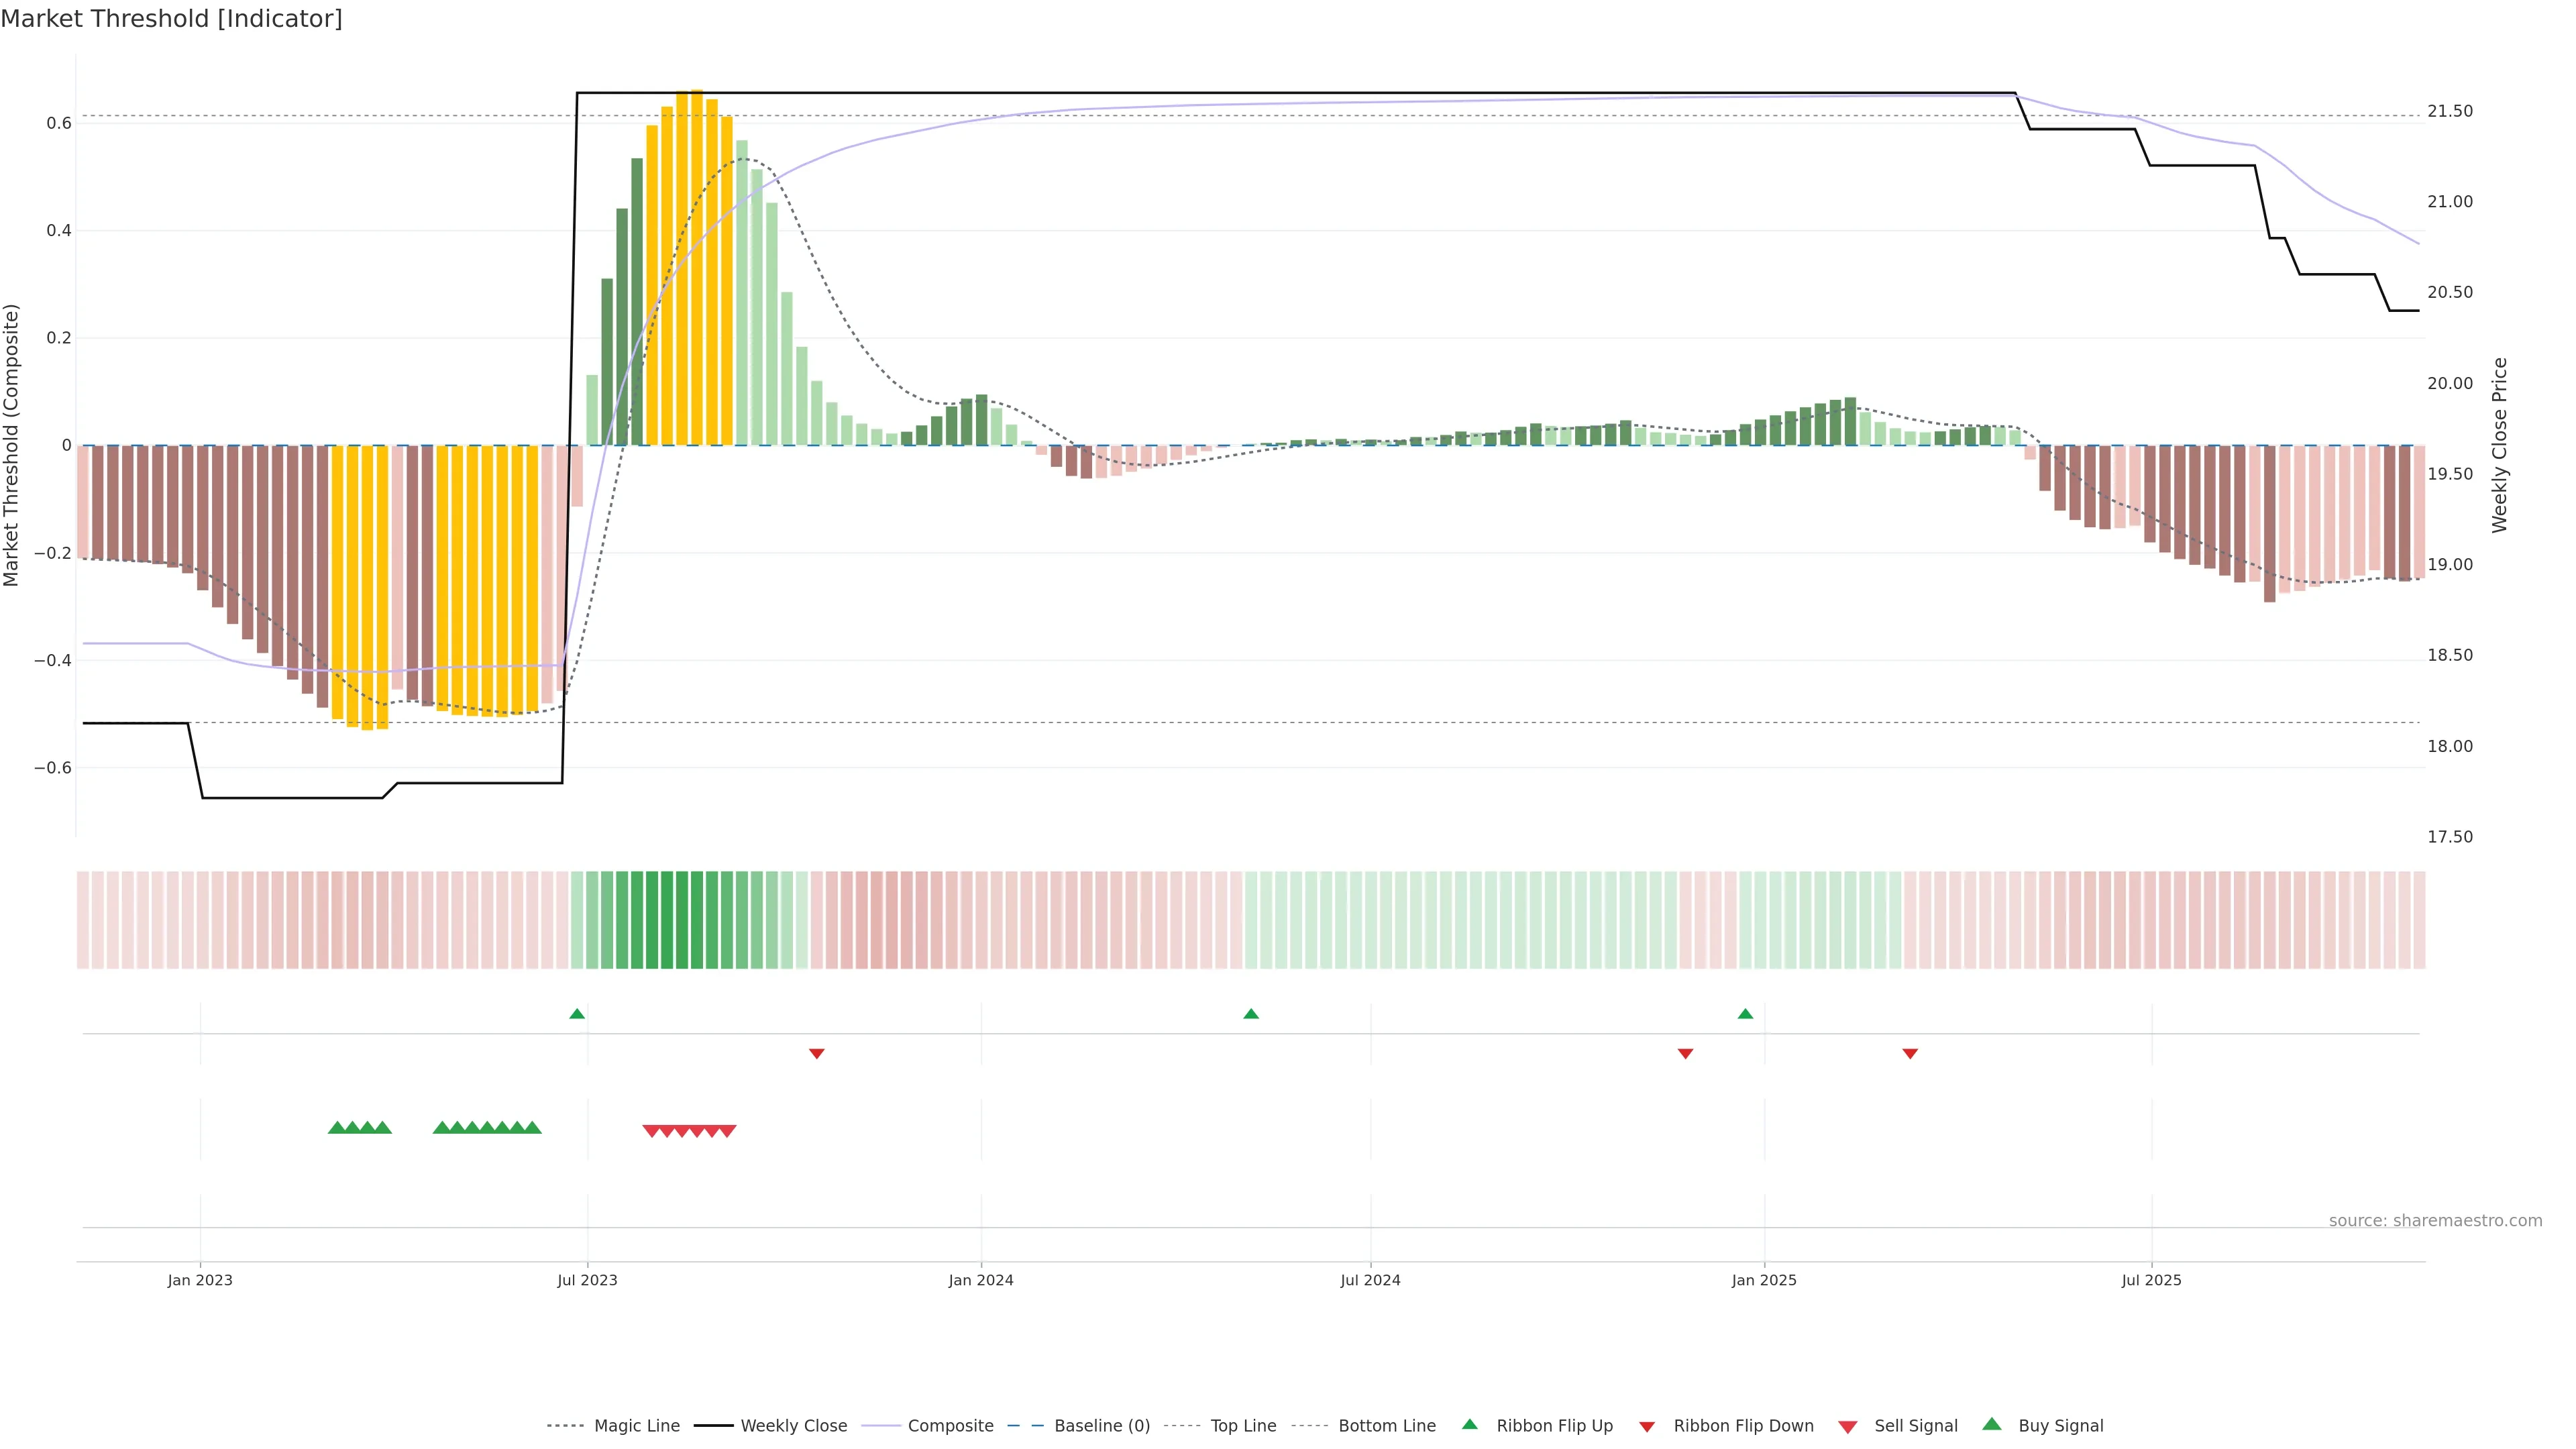Click the Jul 2025 x-axis label
2576x1449 pixels.
(x=2151, y=1280)
